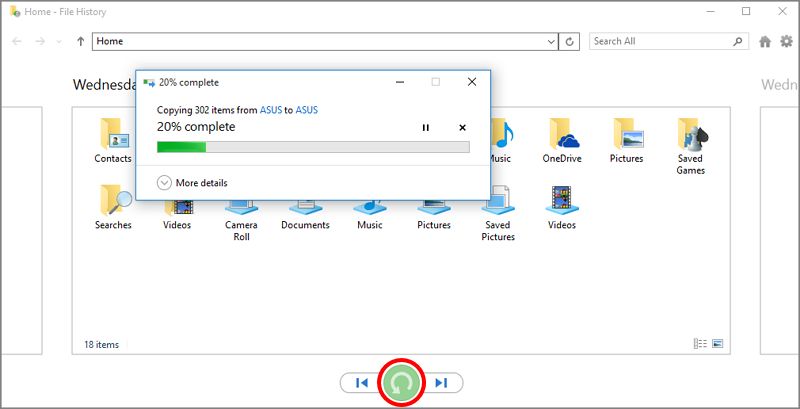Image resolution: width=800 pixels, height=409 pixels.
Task: Open File History settings gear
Action: pyautogui.click(x=786, y=41)
